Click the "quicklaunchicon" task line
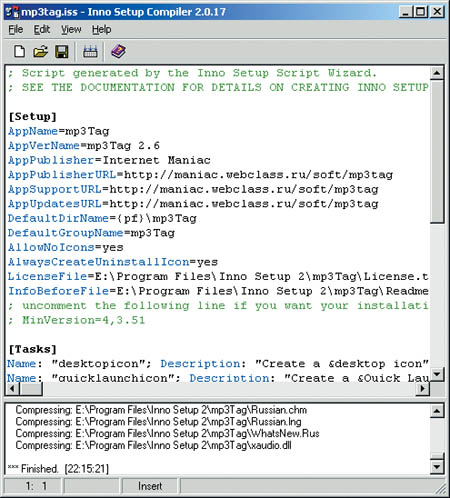 pos(218,378)
